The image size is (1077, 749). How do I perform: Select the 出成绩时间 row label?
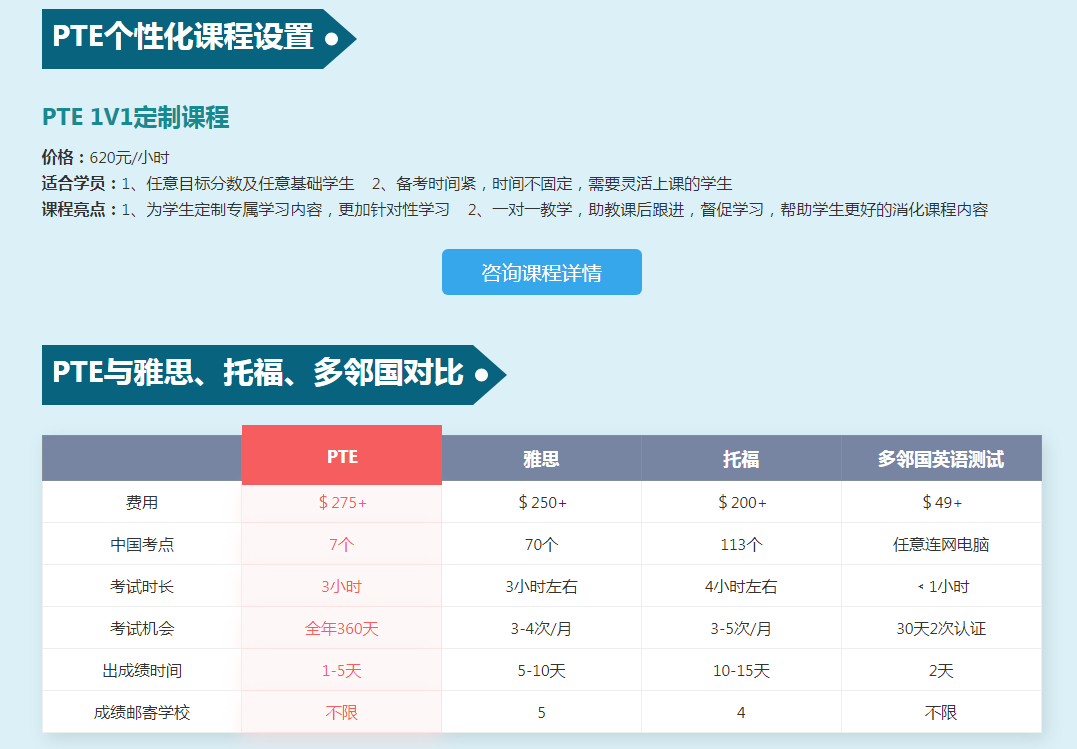142,670
